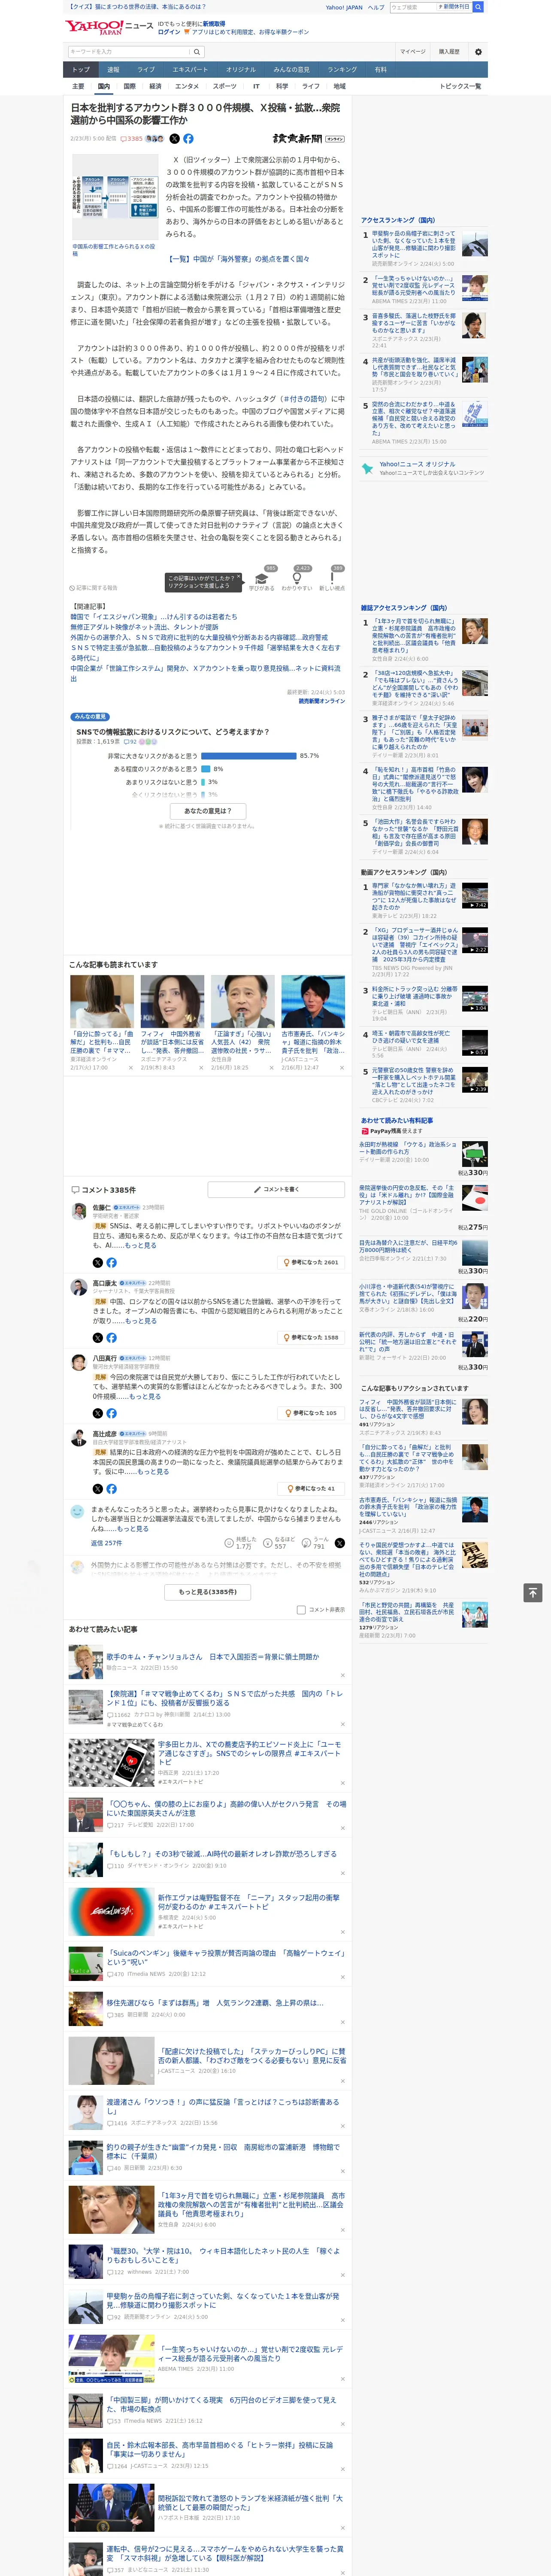Share article on Facebook below headline
This screenshot has width=551, height=2576.
pyautogui.click(x=188, y=139)
